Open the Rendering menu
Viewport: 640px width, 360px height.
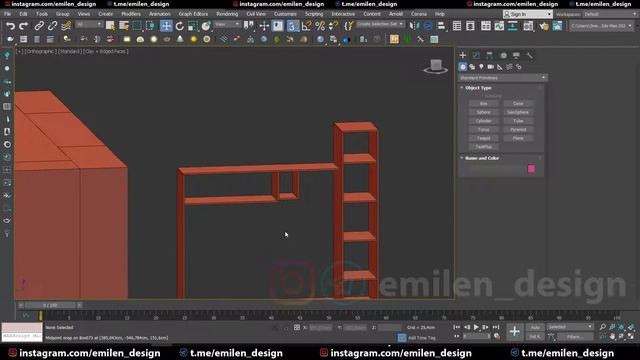pyautogui.click(x=227, y=14)
